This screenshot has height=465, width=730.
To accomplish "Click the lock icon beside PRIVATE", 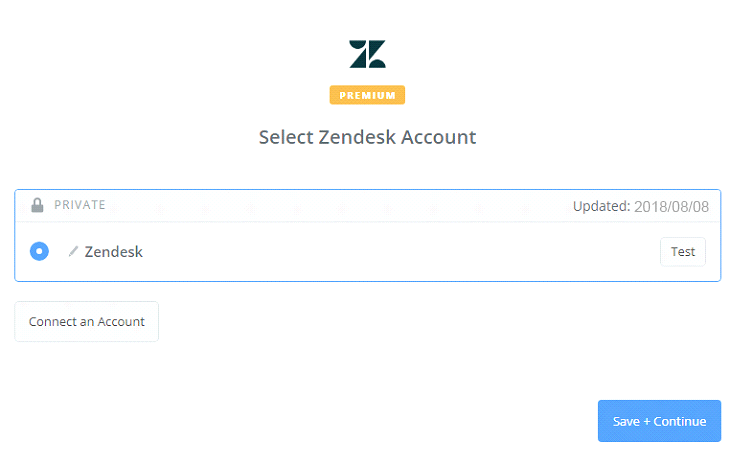I will click(x=37, y=205).
